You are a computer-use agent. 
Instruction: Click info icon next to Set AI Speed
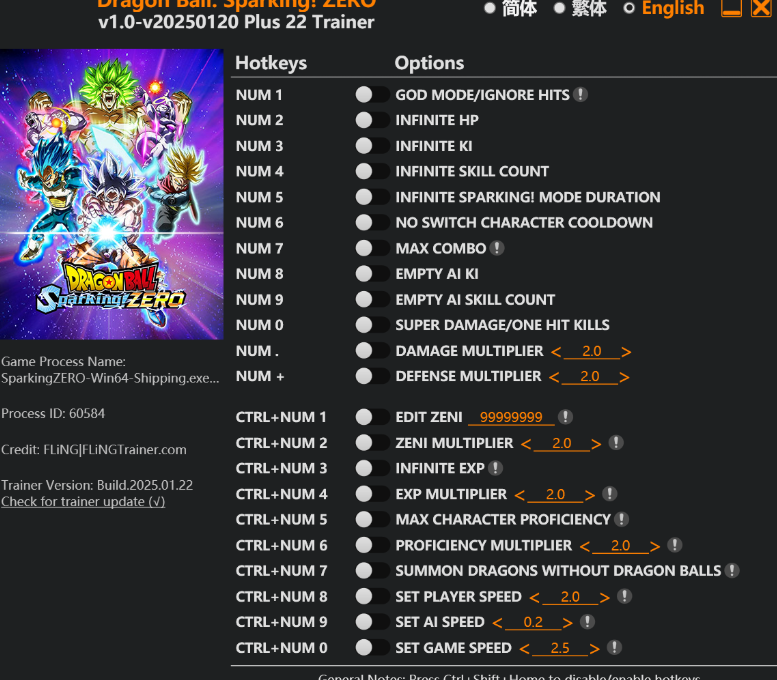587,622
